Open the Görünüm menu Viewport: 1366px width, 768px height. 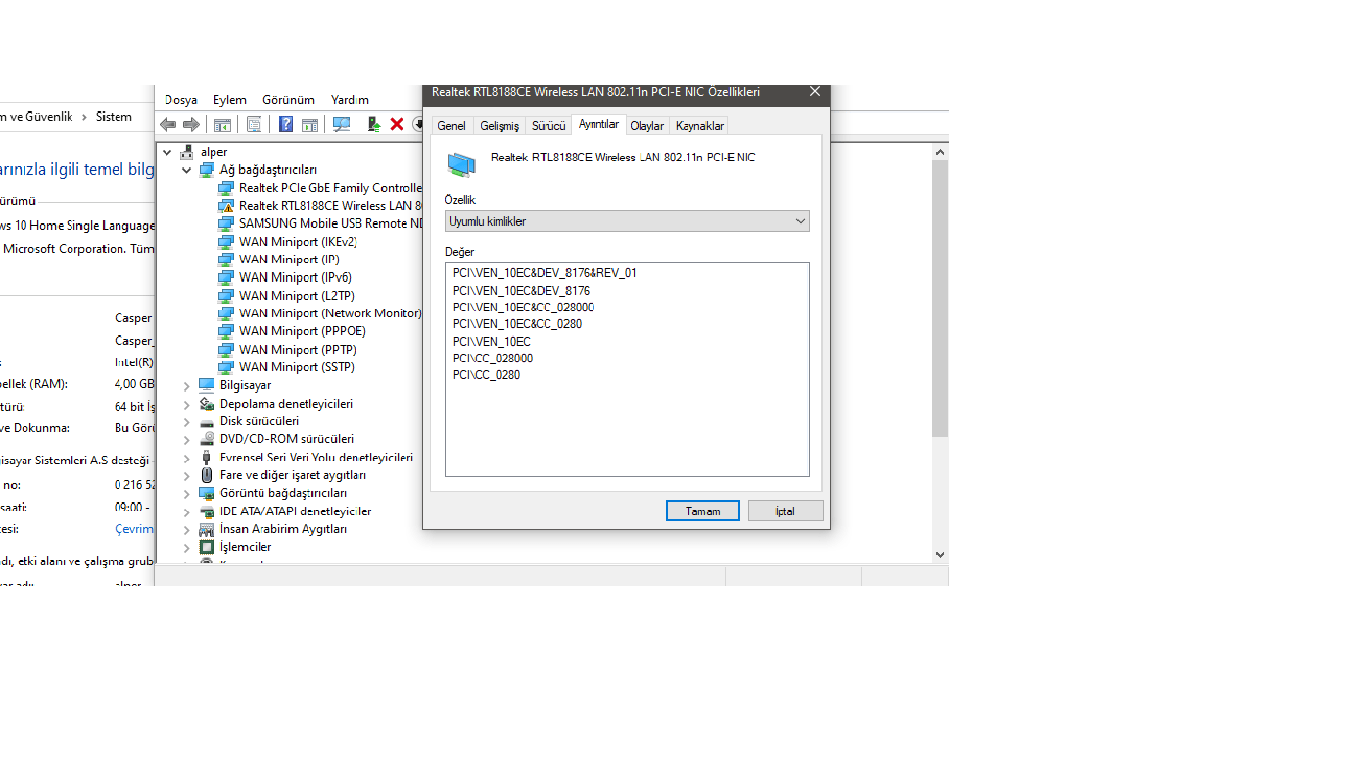288,100
